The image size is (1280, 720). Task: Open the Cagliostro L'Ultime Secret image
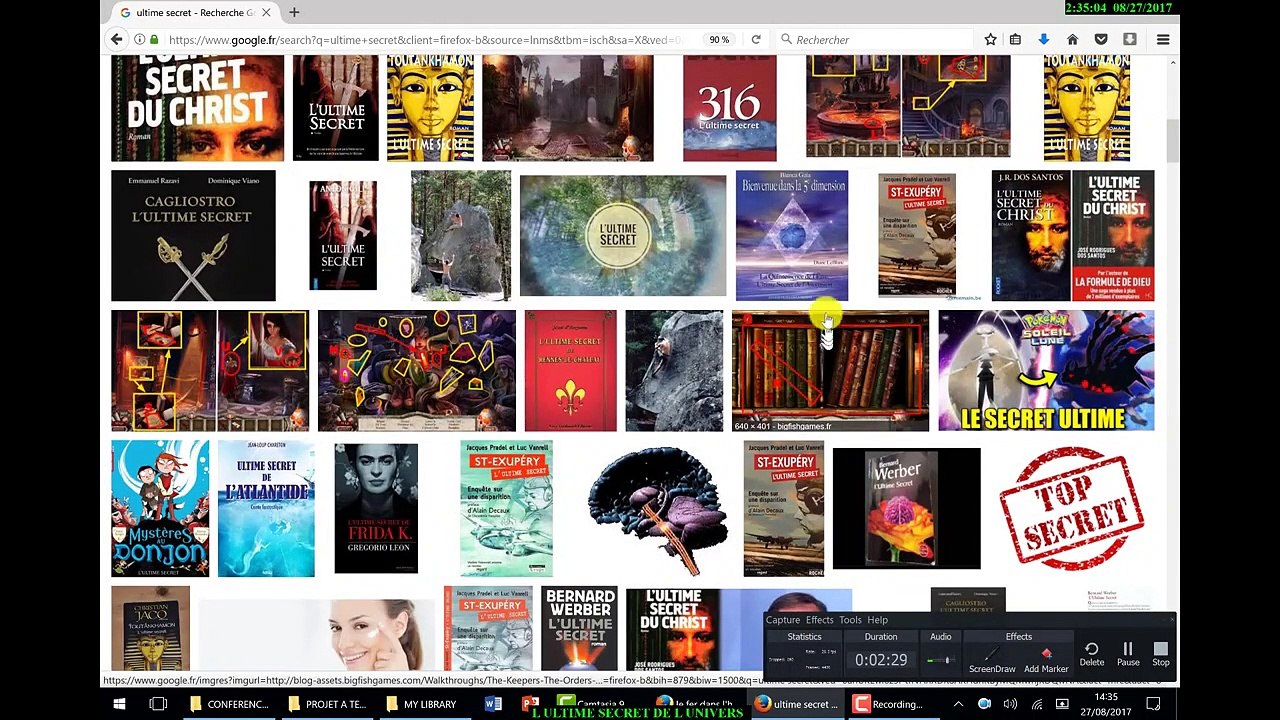click(x=193, y=236)
